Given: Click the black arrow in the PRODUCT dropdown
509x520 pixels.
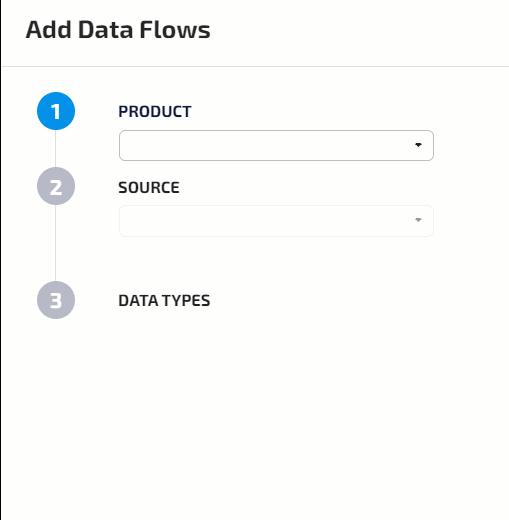Looking at the screenshot, I should coord(418,145).
